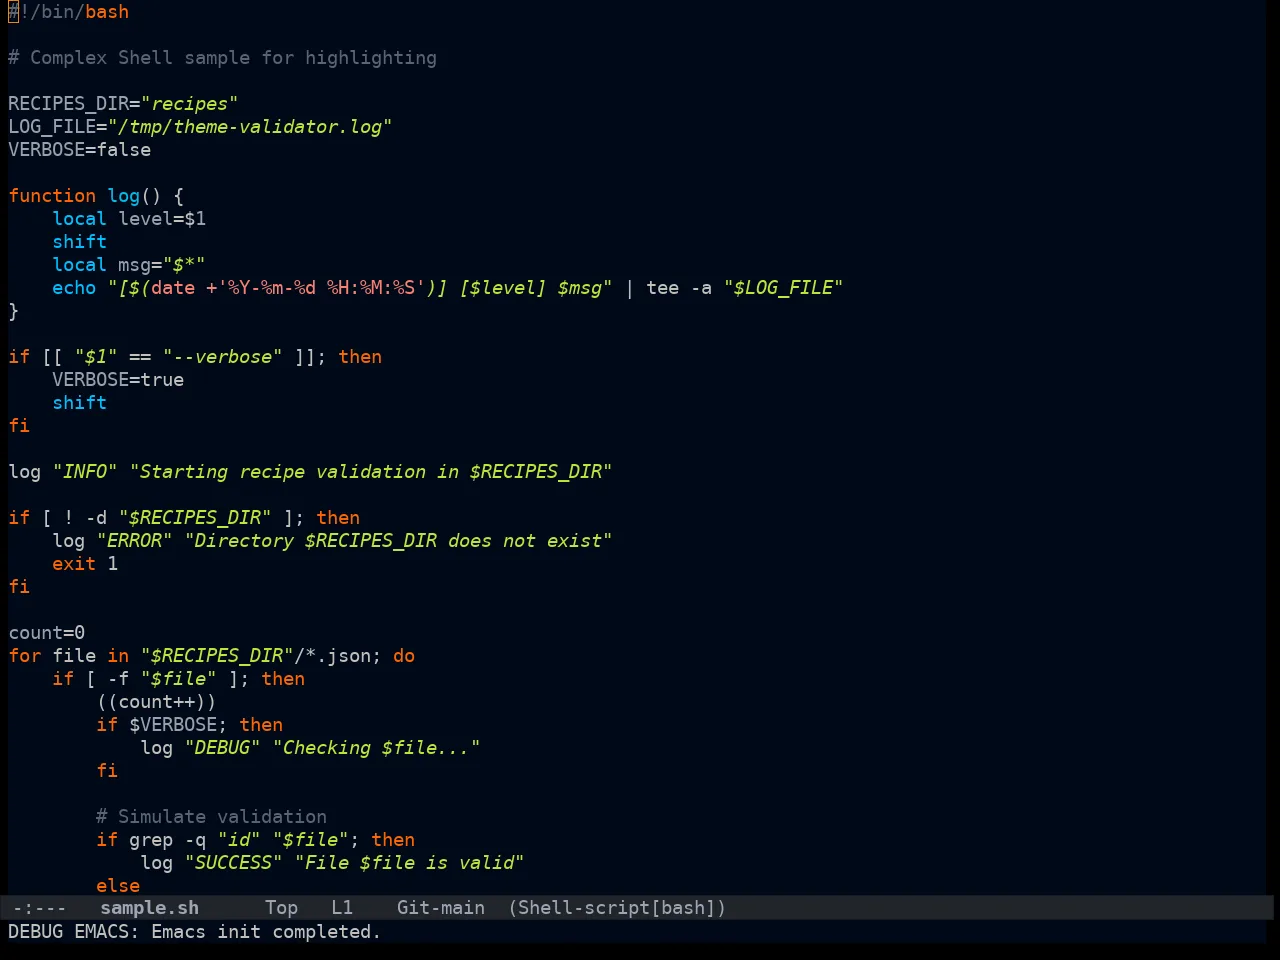The height and width of the screenshot is (960, 1280).
Task: Click the 'for file in' loop line
Action: point(211,656)
